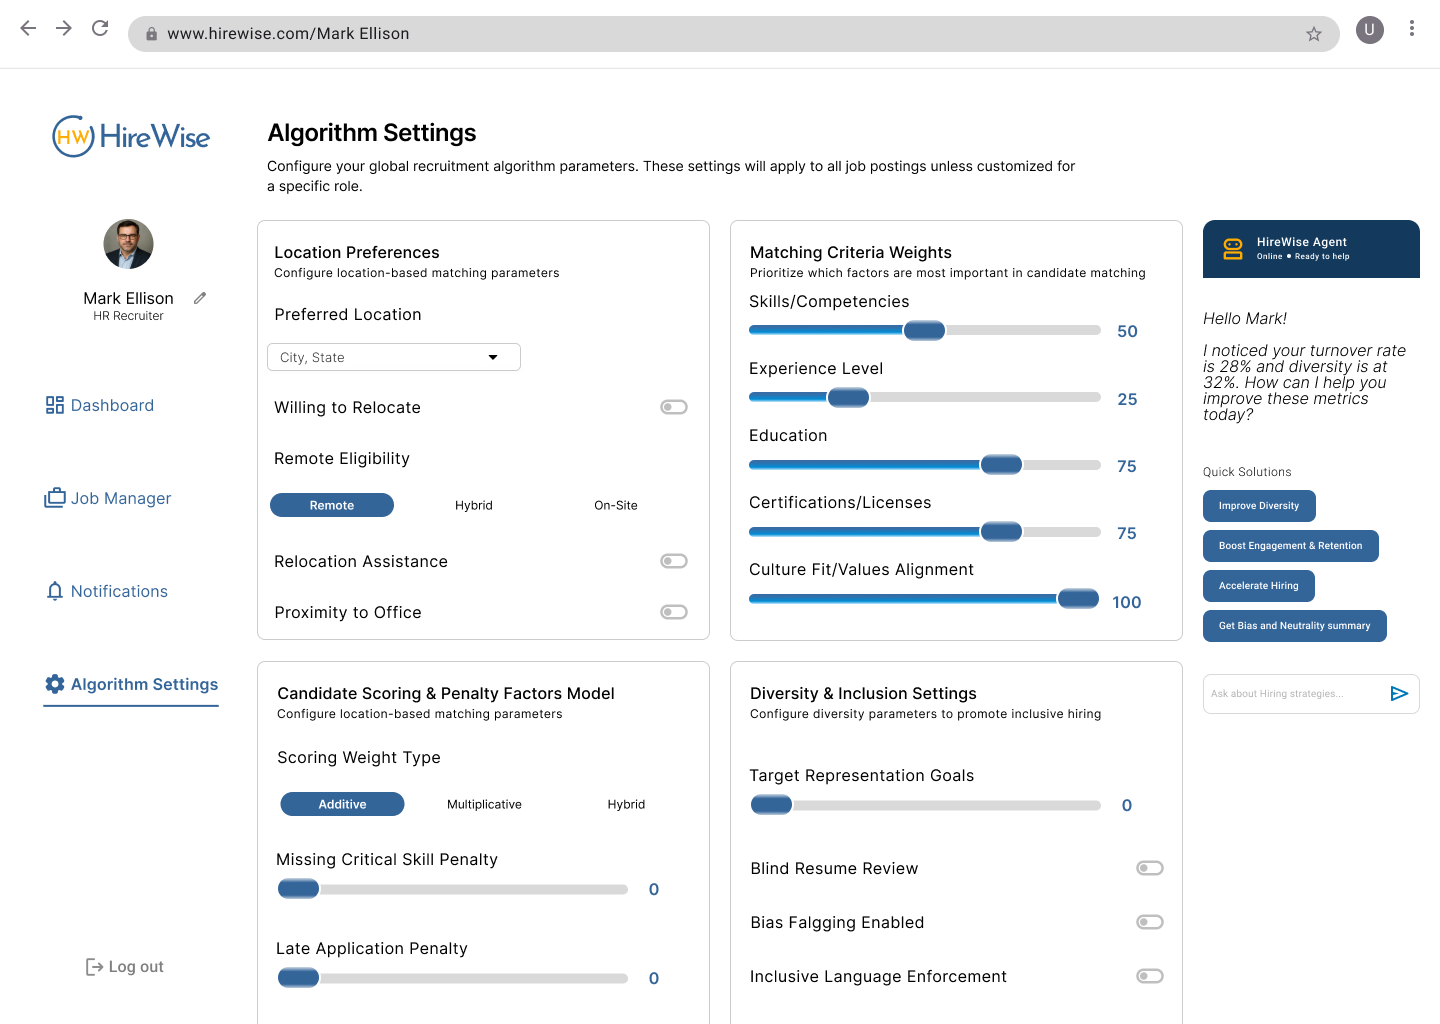Select Hybrid remote eligibility option

click(x=473, y=505)
